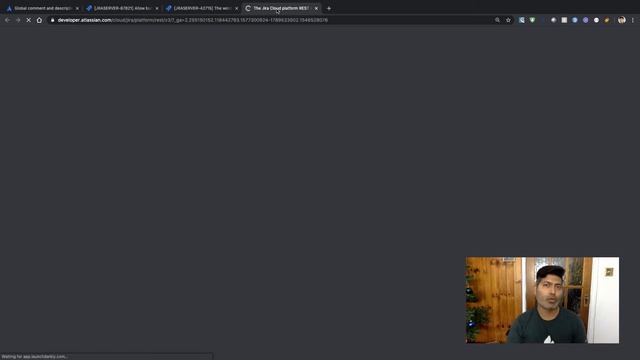Close the Global comment and description tab
The image size is (640, 360).
tap(77, 8)
